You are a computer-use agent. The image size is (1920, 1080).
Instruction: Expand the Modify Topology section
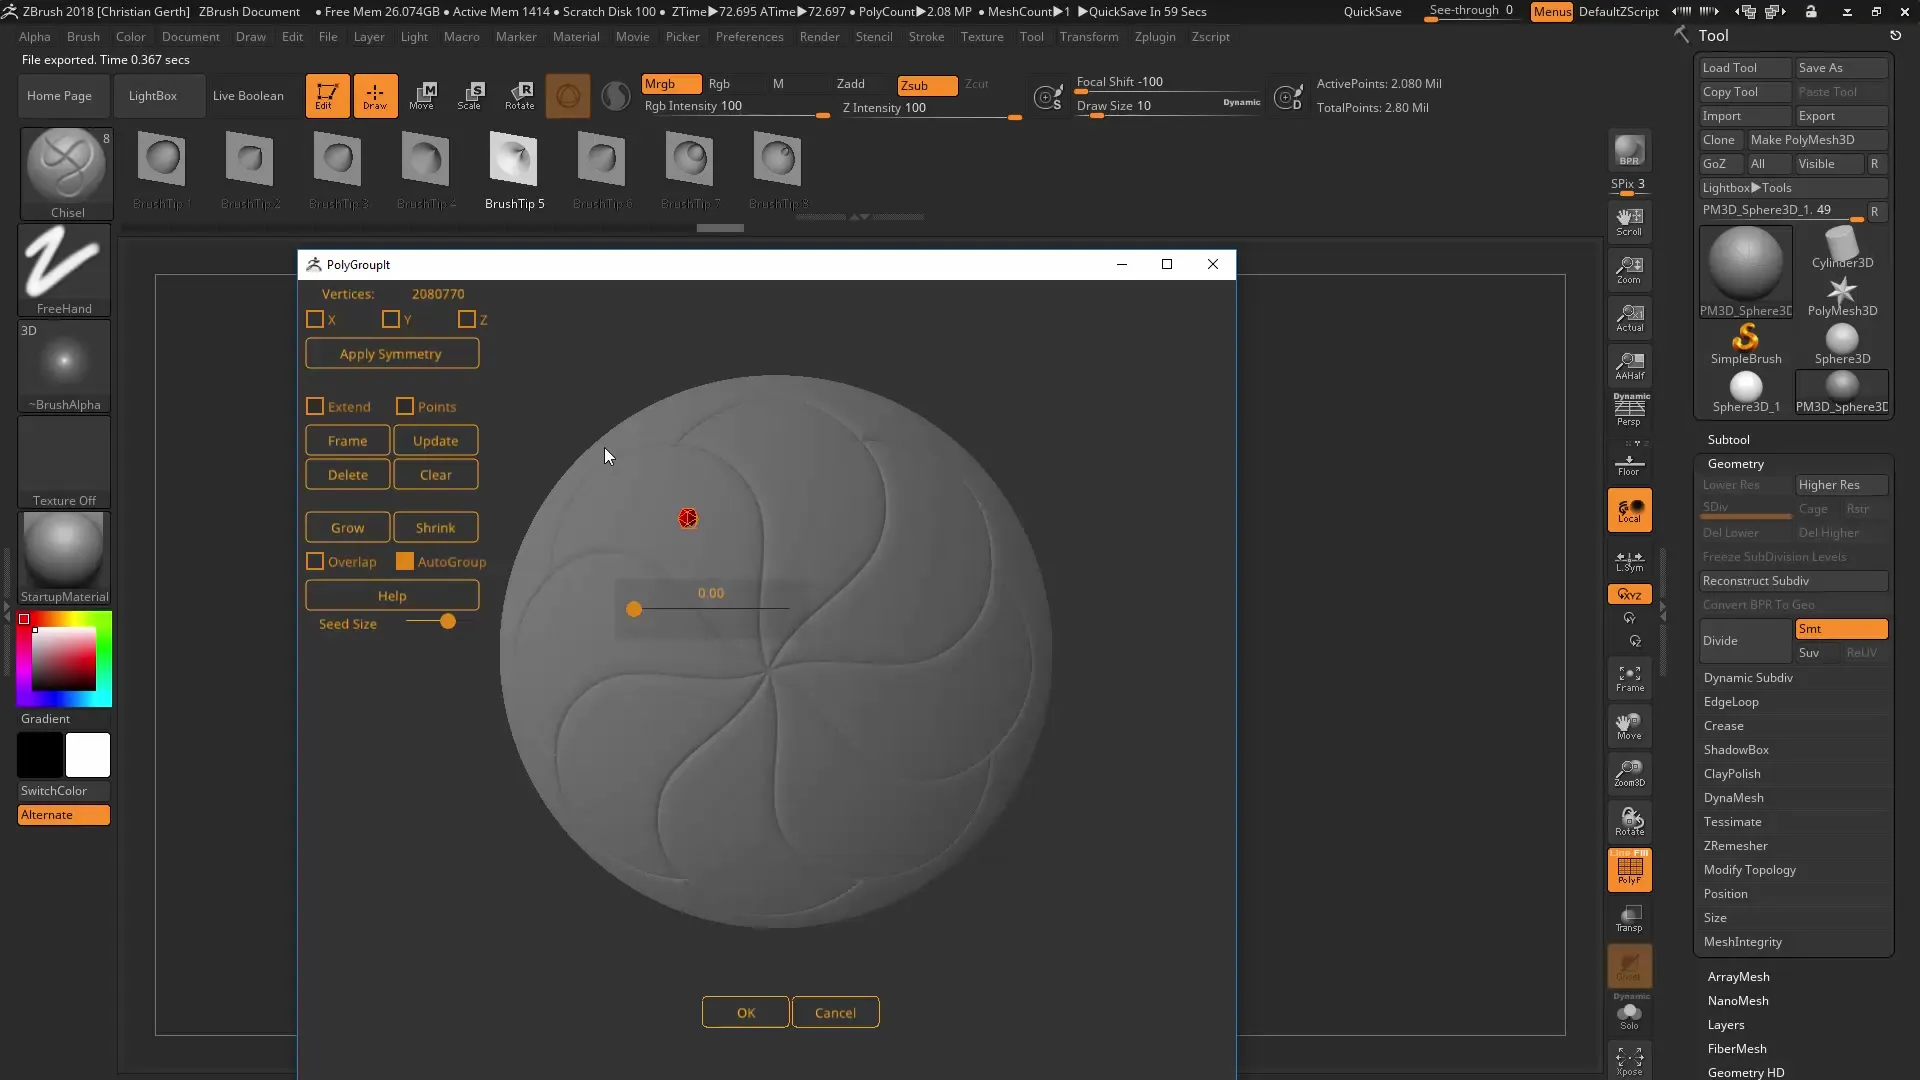[1749, 870]
